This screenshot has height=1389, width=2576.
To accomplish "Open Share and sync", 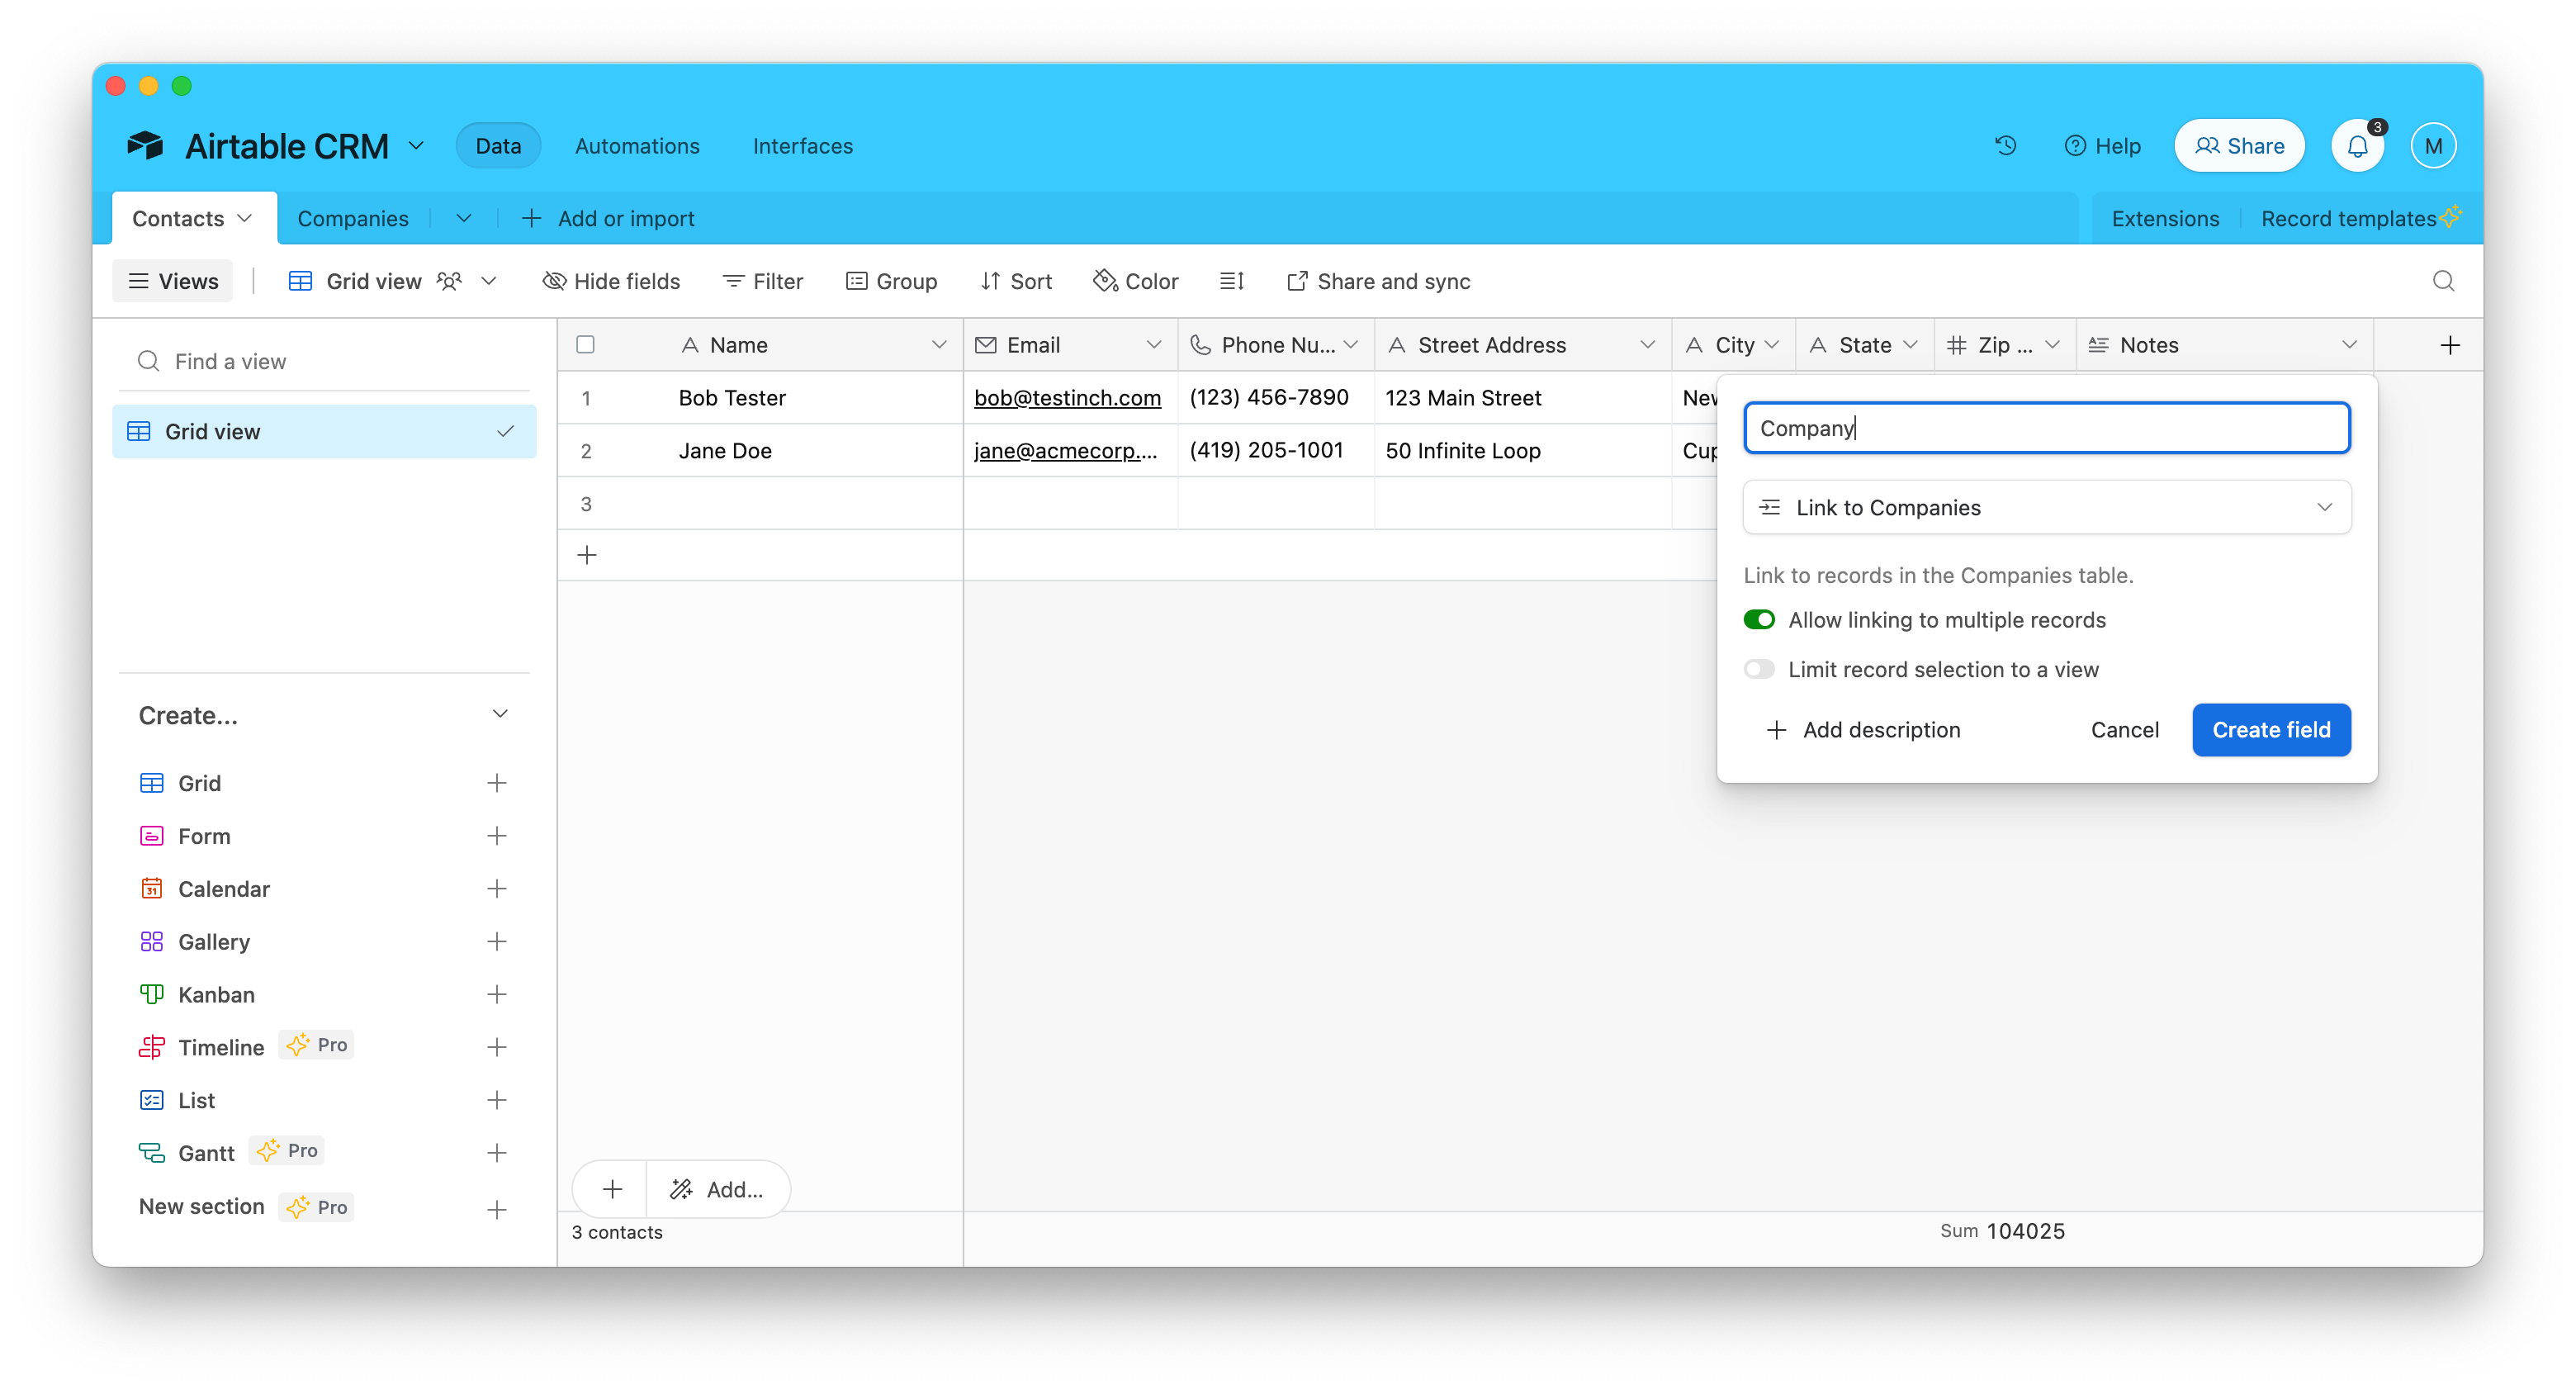I will tap(1379, 281).
